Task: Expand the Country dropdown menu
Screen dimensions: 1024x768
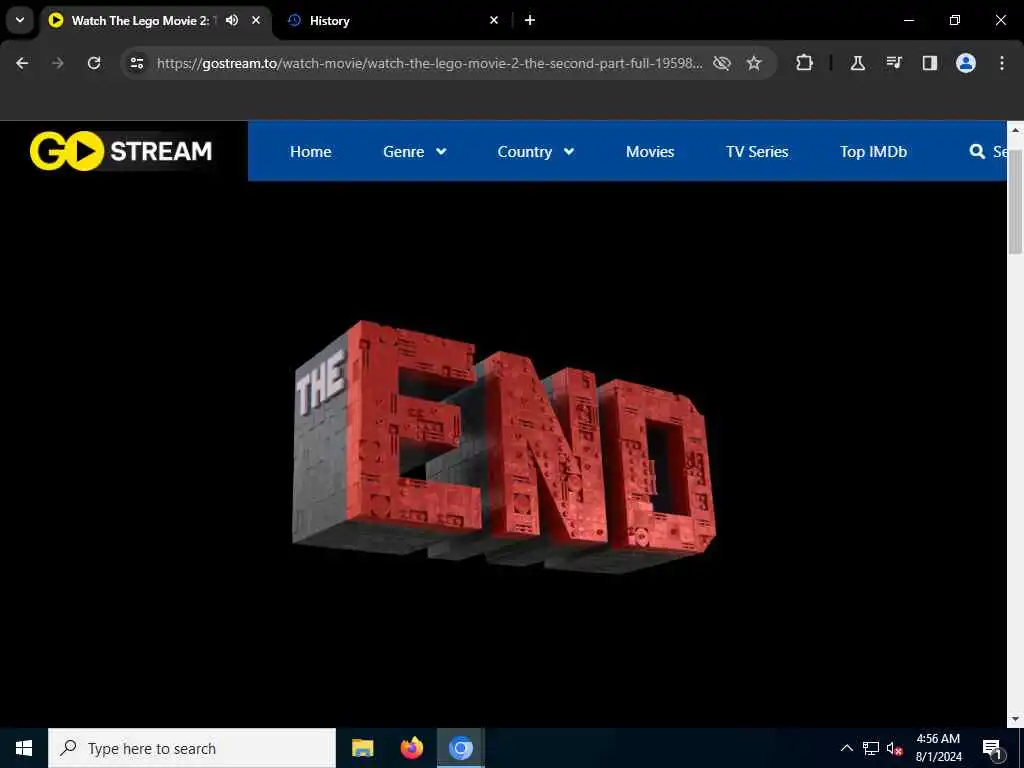Action: (536, 152)
